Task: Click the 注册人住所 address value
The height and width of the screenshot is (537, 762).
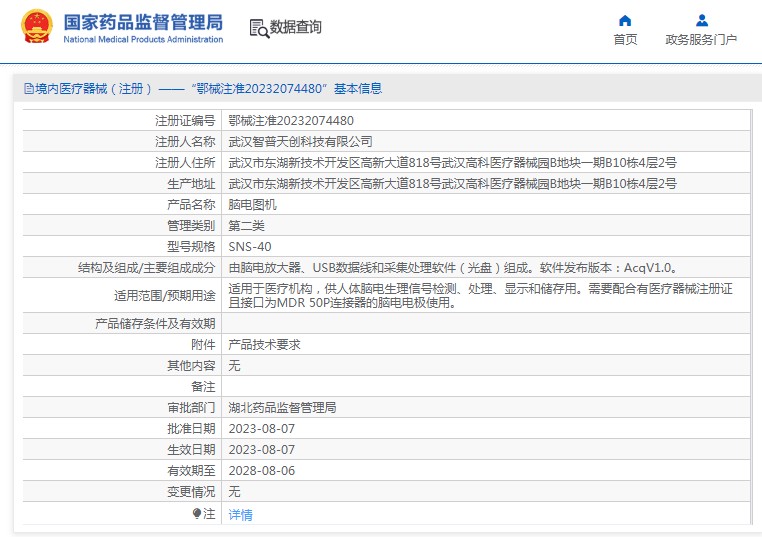Action: click(452, 162)
